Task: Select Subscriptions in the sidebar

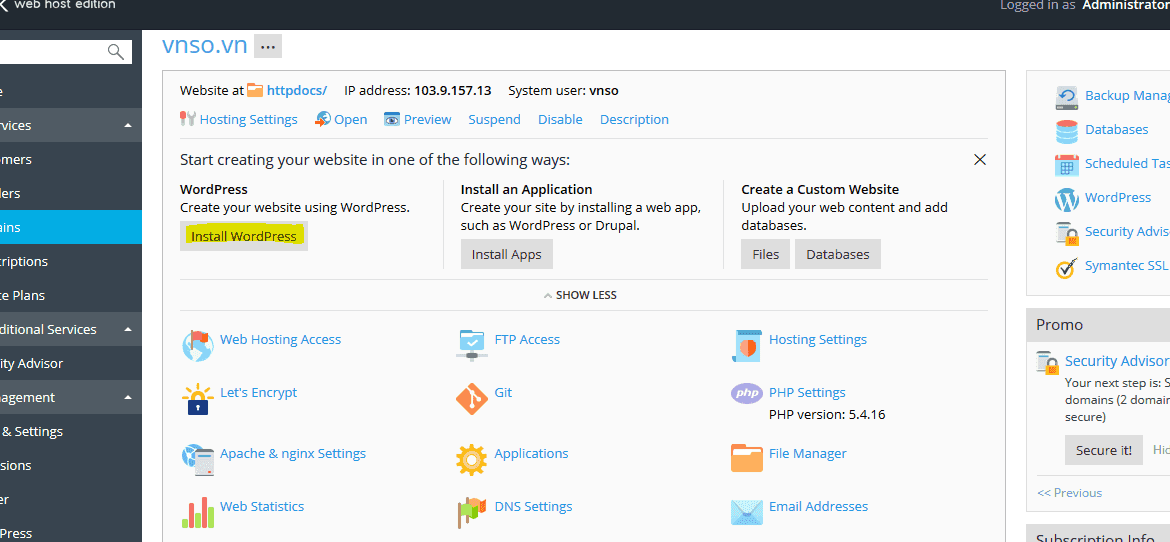Action: (70, 261)
